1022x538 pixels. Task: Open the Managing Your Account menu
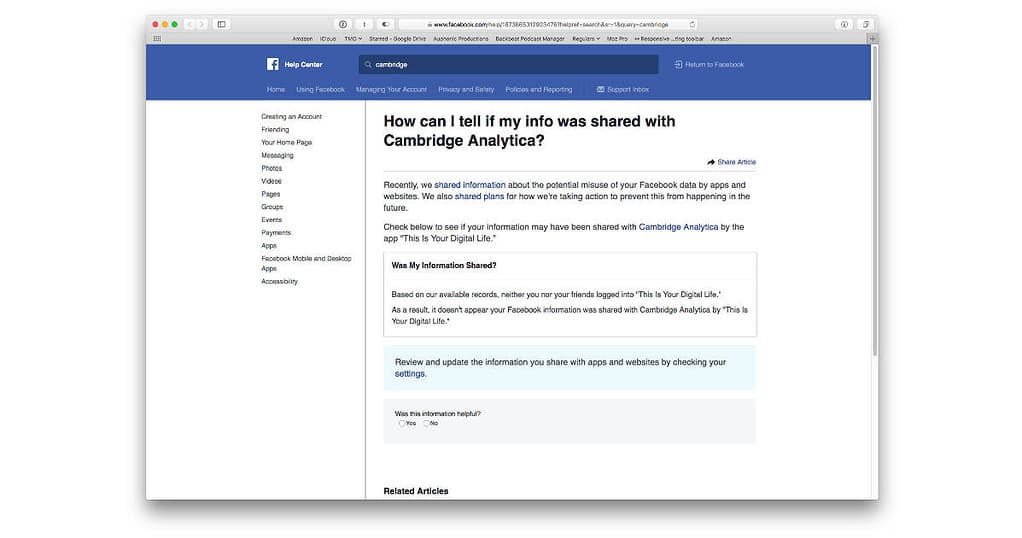tap(391, 89)
